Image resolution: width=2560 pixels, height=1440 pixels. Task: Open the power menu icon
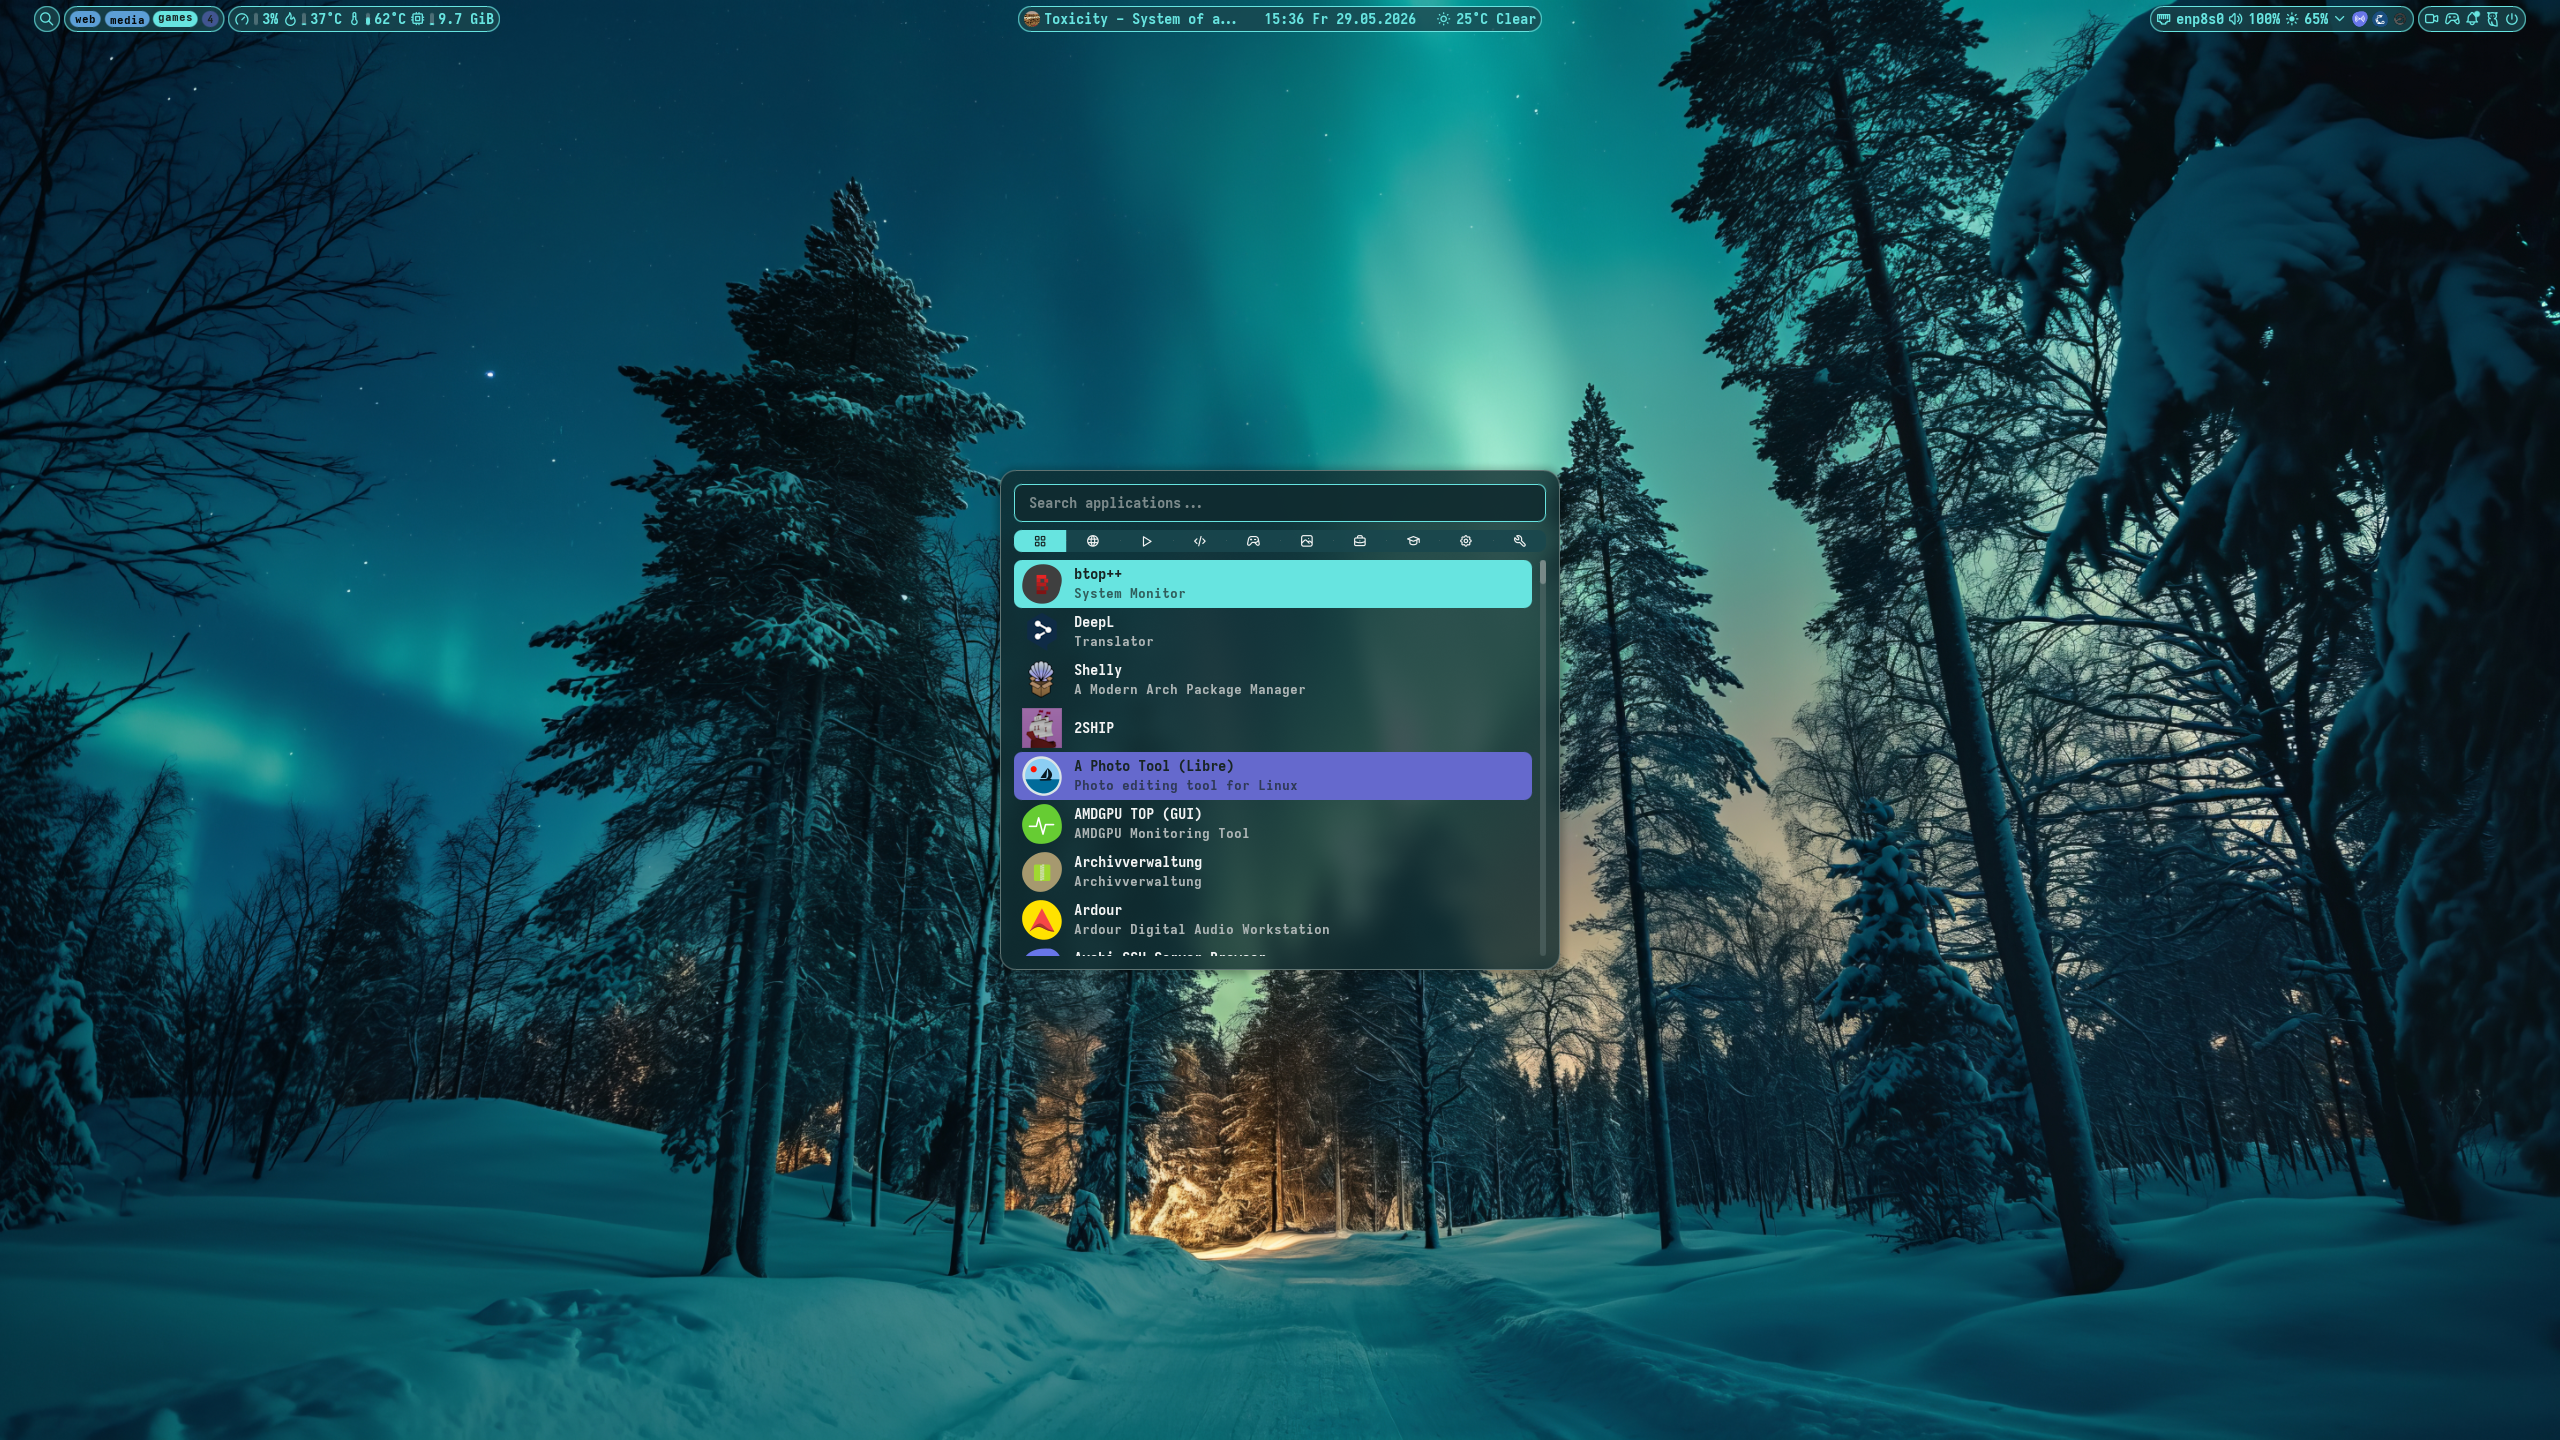[x=2511, y=19]
